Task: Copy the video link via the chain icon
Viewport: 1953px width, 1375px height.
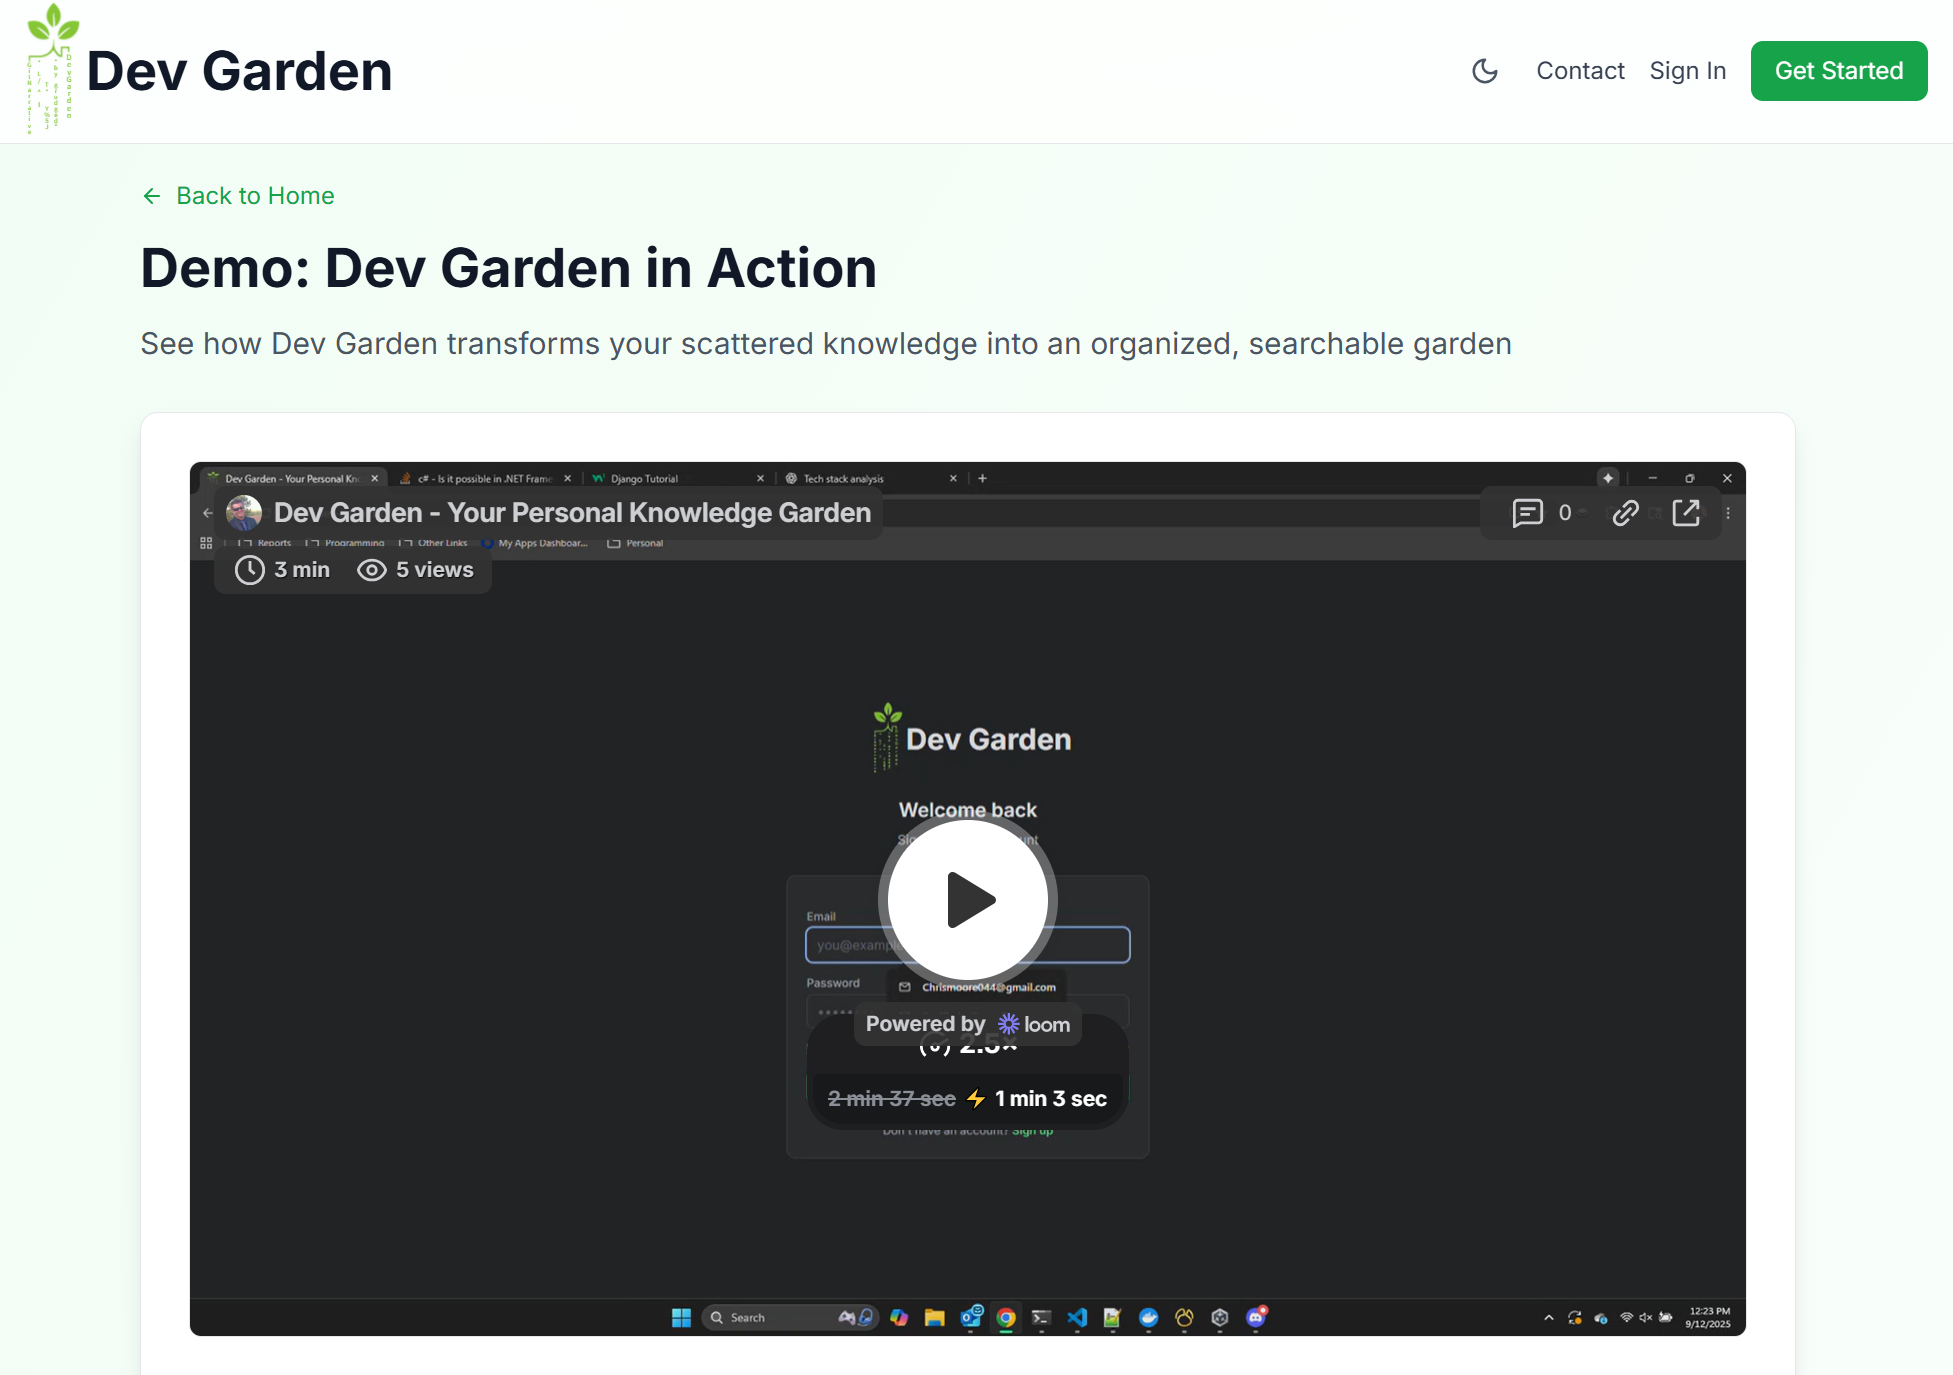Action: coord(1625,513)
